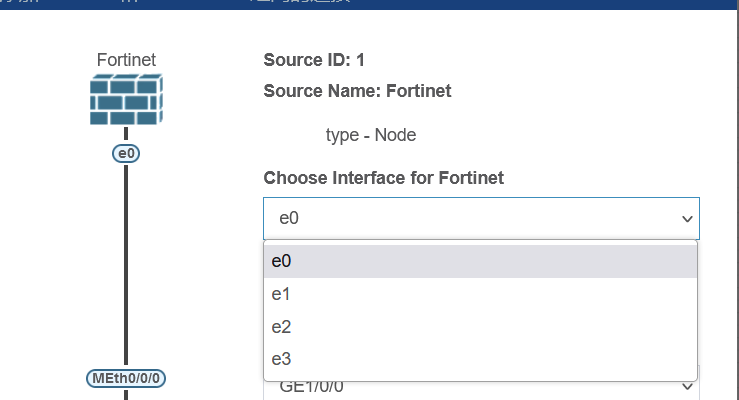
Task: Click the Fortinet firewall icon
Action: coord(126,99)
